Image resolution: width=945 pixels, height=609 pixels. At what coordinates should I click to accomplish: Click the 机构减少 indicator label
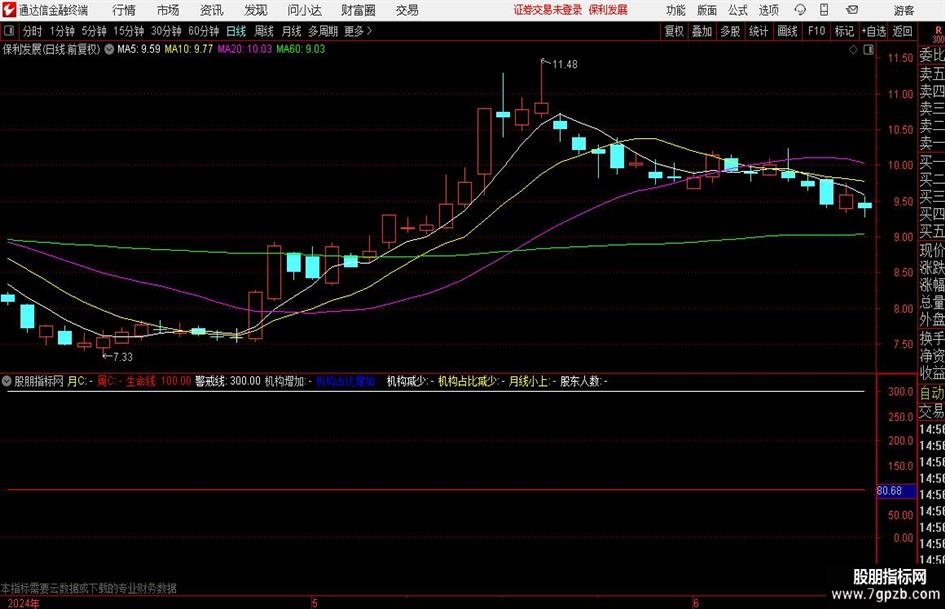pos(410,381)
